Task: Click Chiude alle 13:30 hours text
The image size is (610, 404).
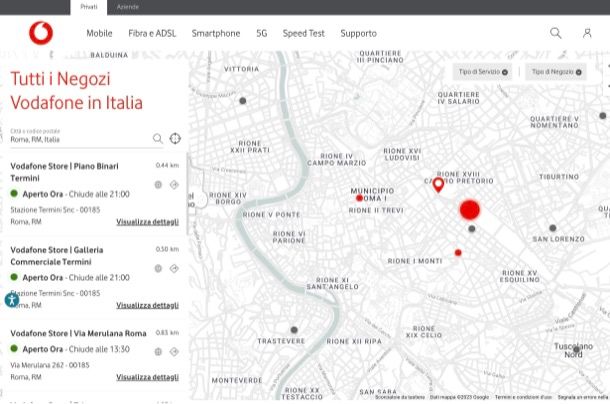Action: 99,349
